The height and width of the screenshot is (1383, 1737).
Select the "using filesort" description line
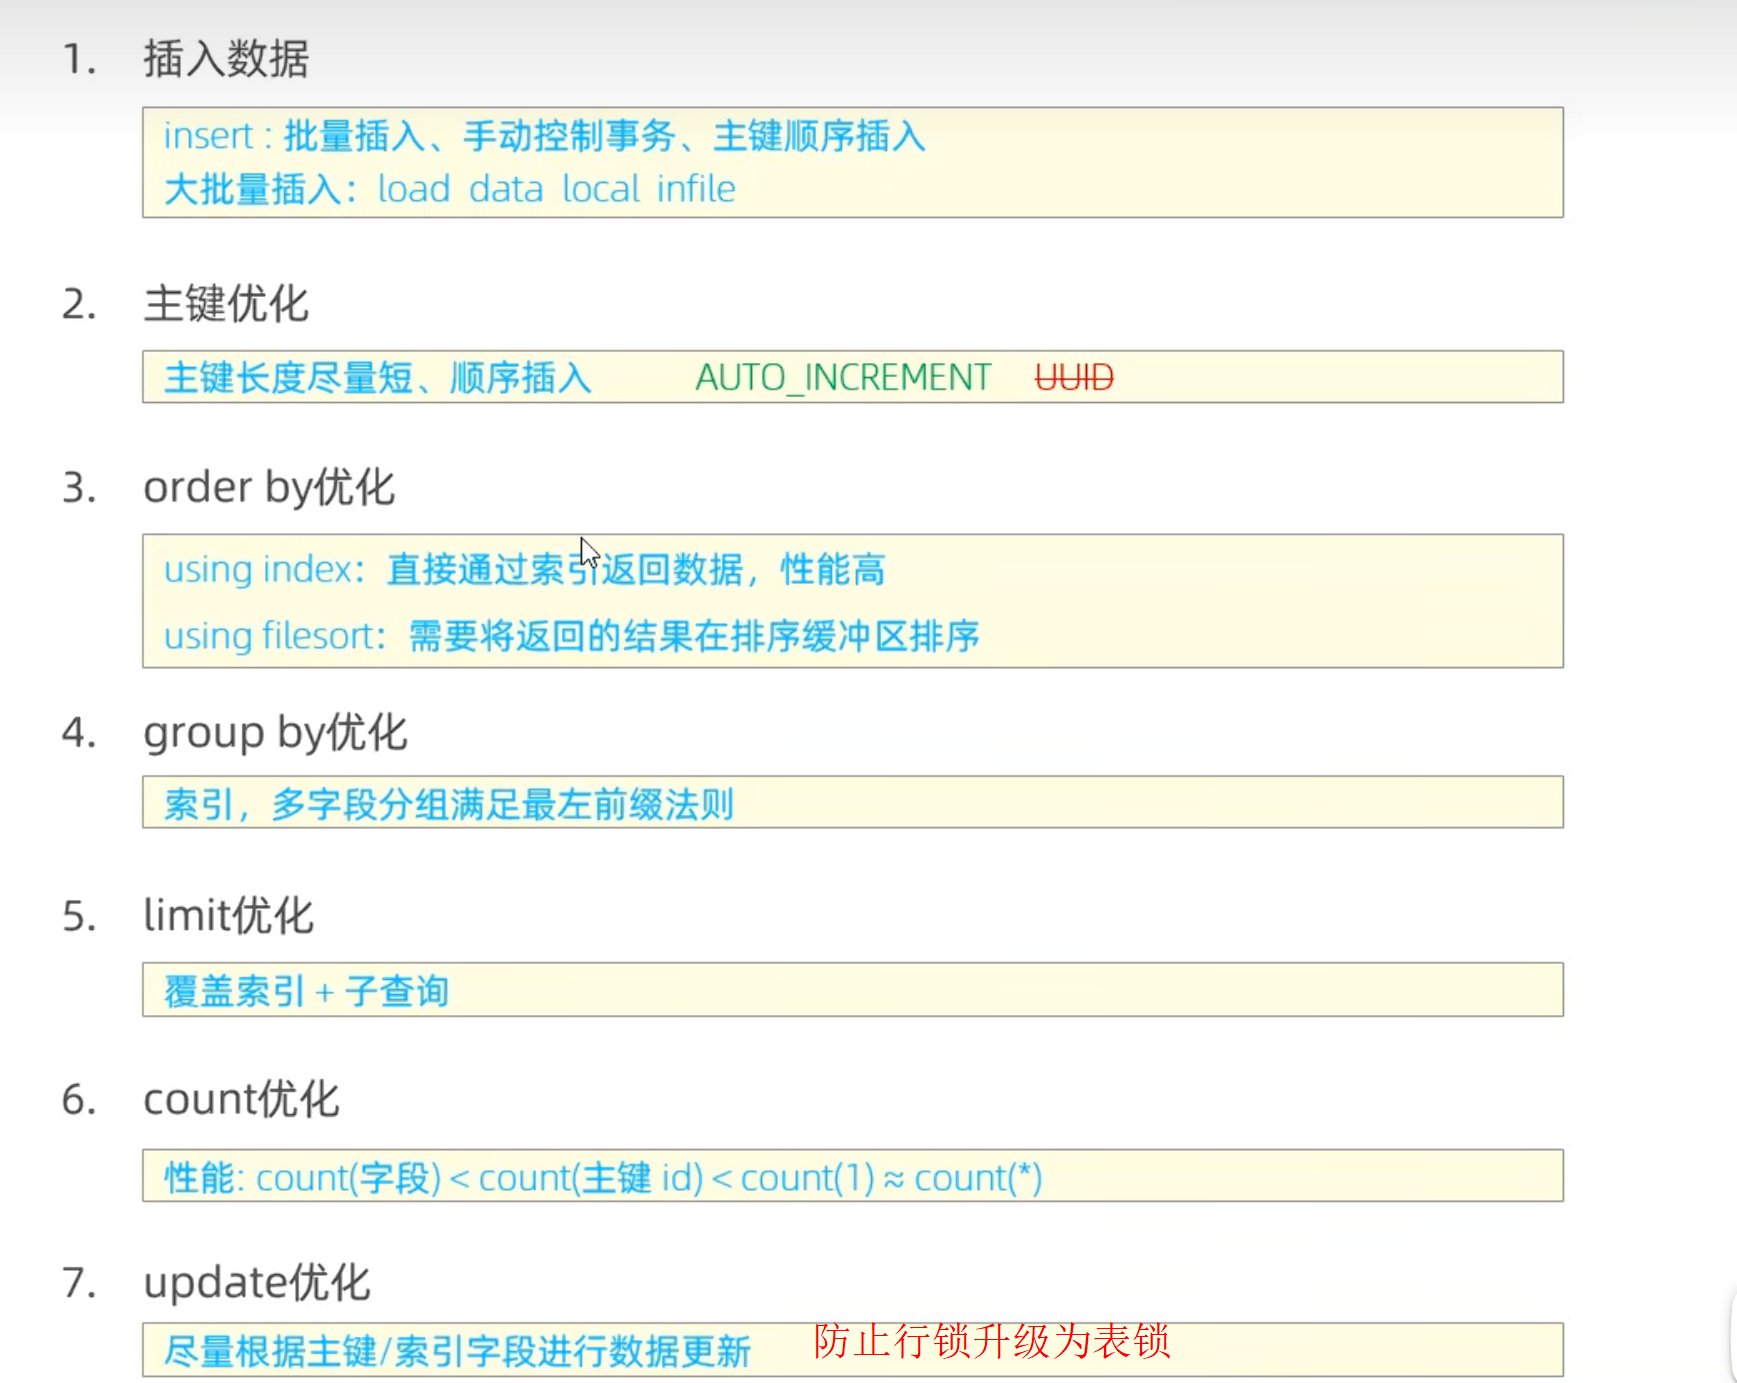click(571, 636)
